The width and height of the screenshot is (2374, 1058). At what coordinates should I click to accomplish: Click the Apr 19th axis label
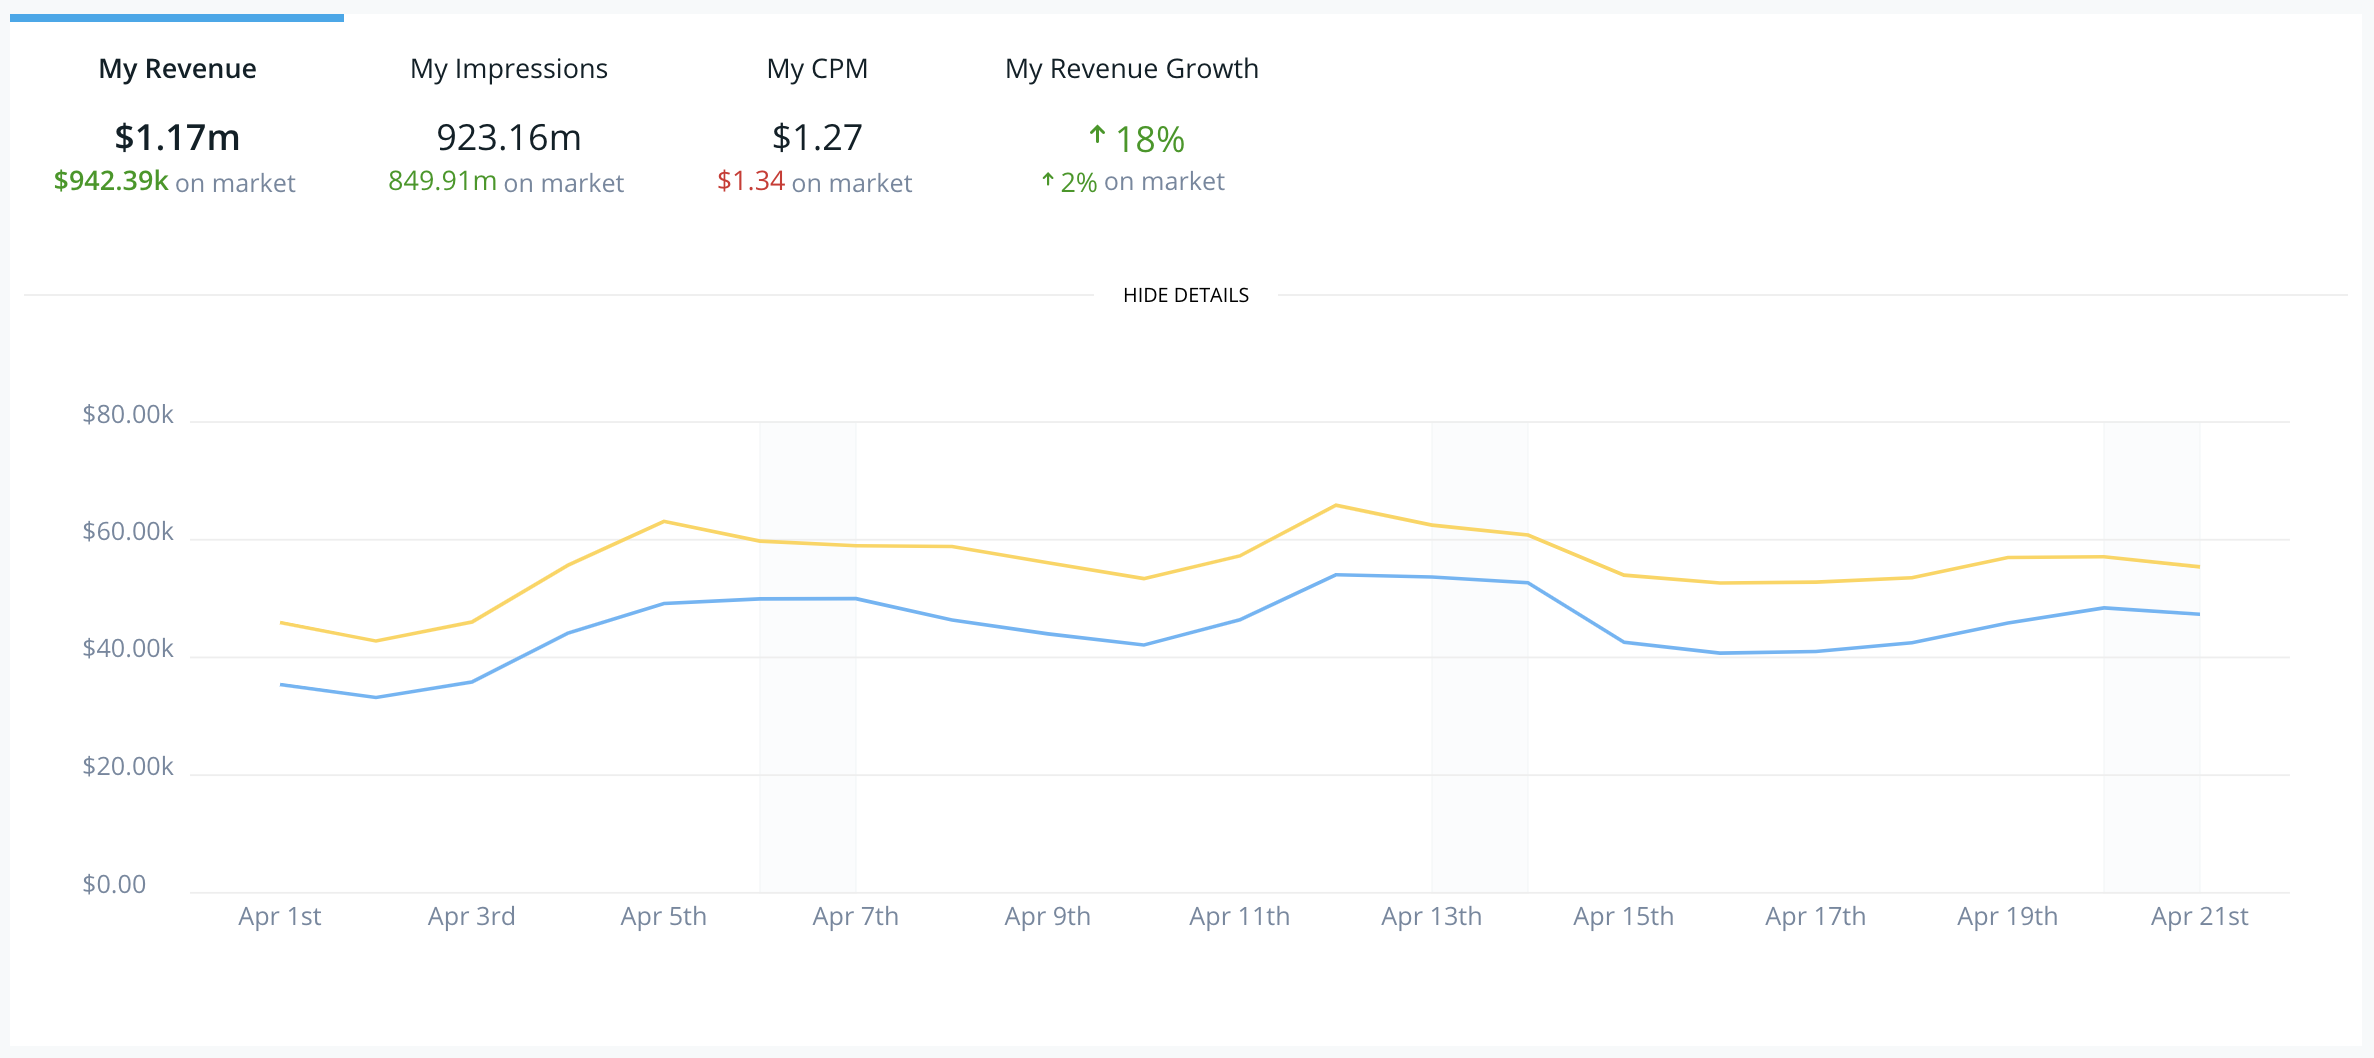[x=2008, y=916]
